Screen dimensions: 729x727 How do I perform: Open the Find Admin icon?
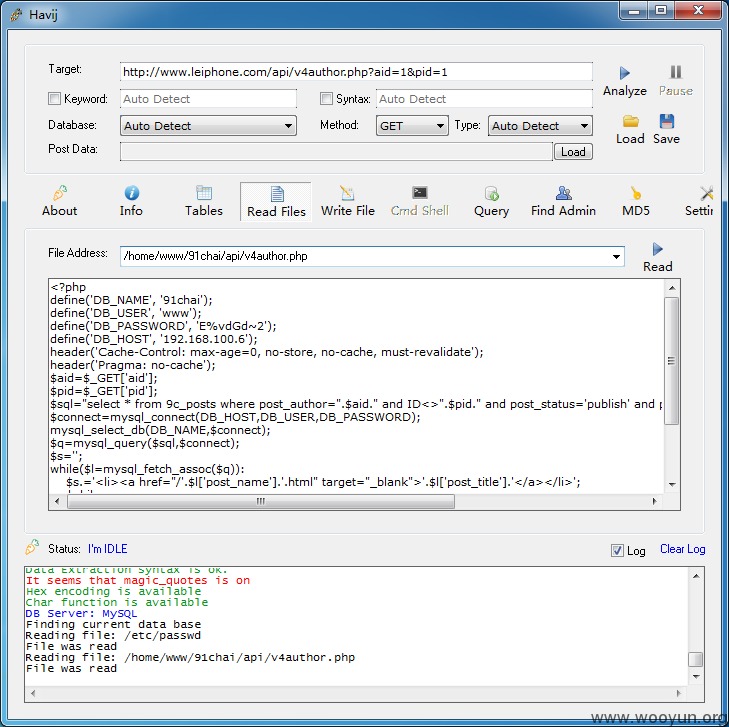click(x=563, y=192)
